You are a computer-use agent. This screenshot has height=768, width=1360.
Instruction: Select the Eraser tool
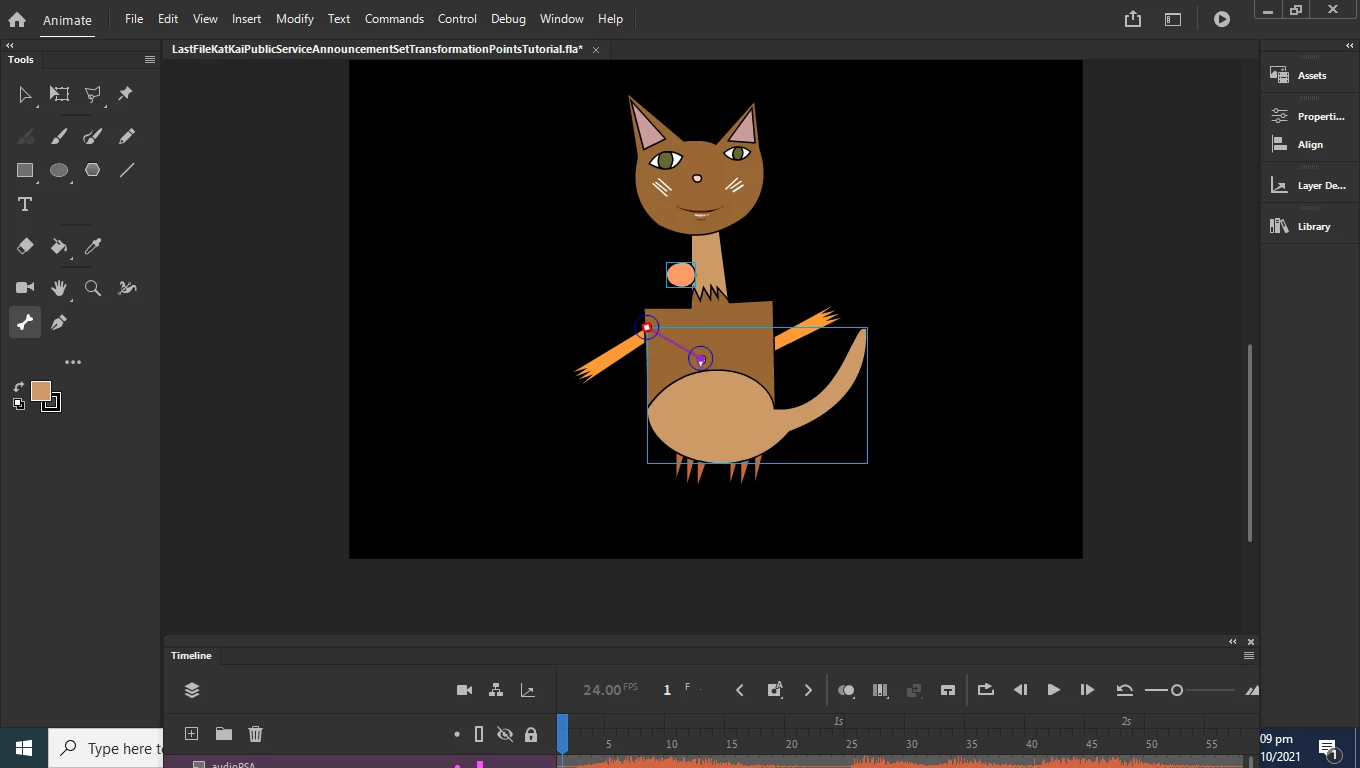(x=25, y=246)
